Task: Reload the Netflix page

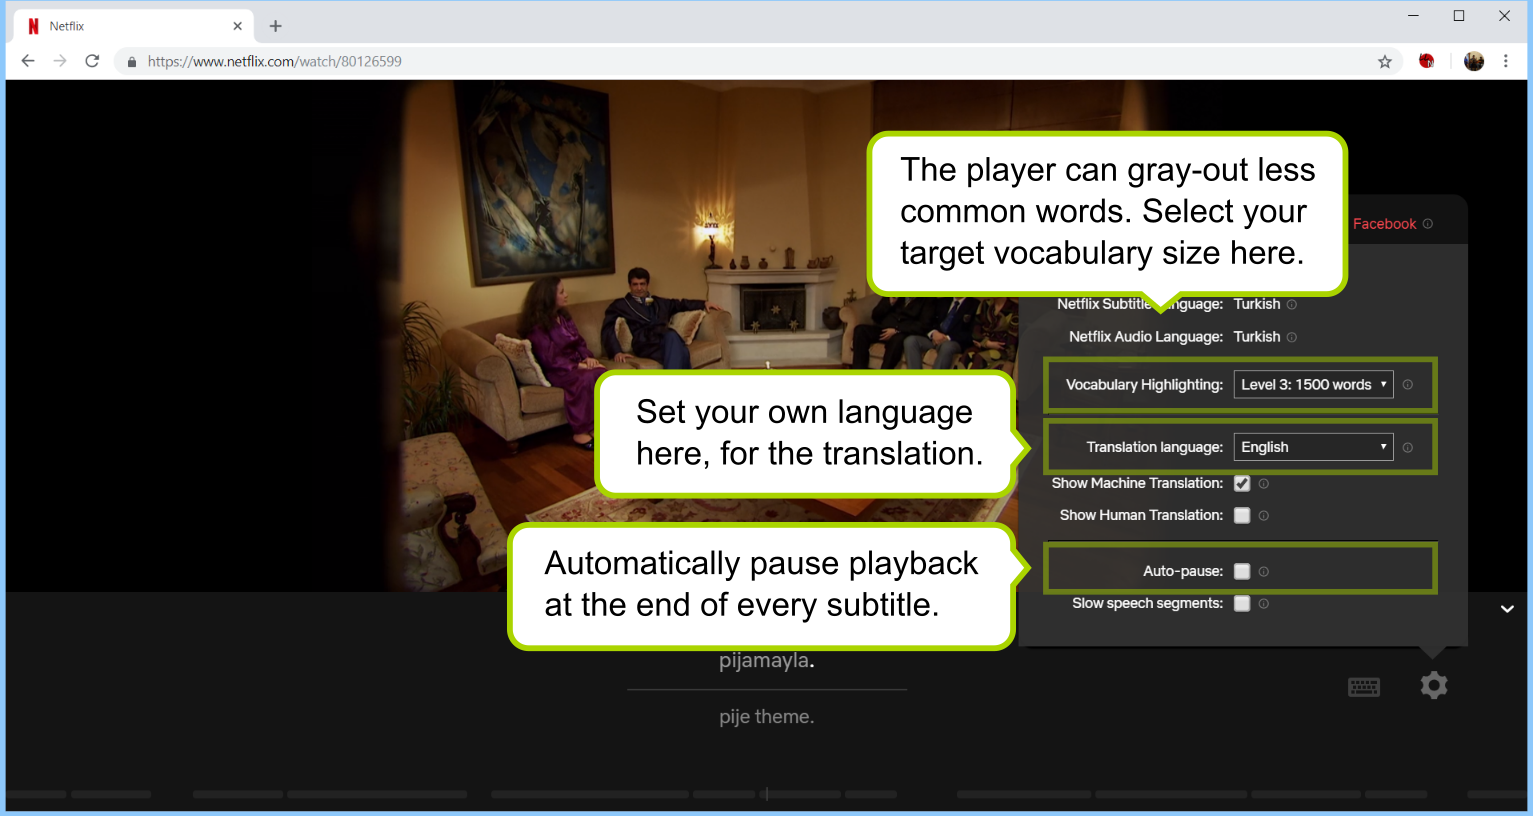Action: point(92,61)
